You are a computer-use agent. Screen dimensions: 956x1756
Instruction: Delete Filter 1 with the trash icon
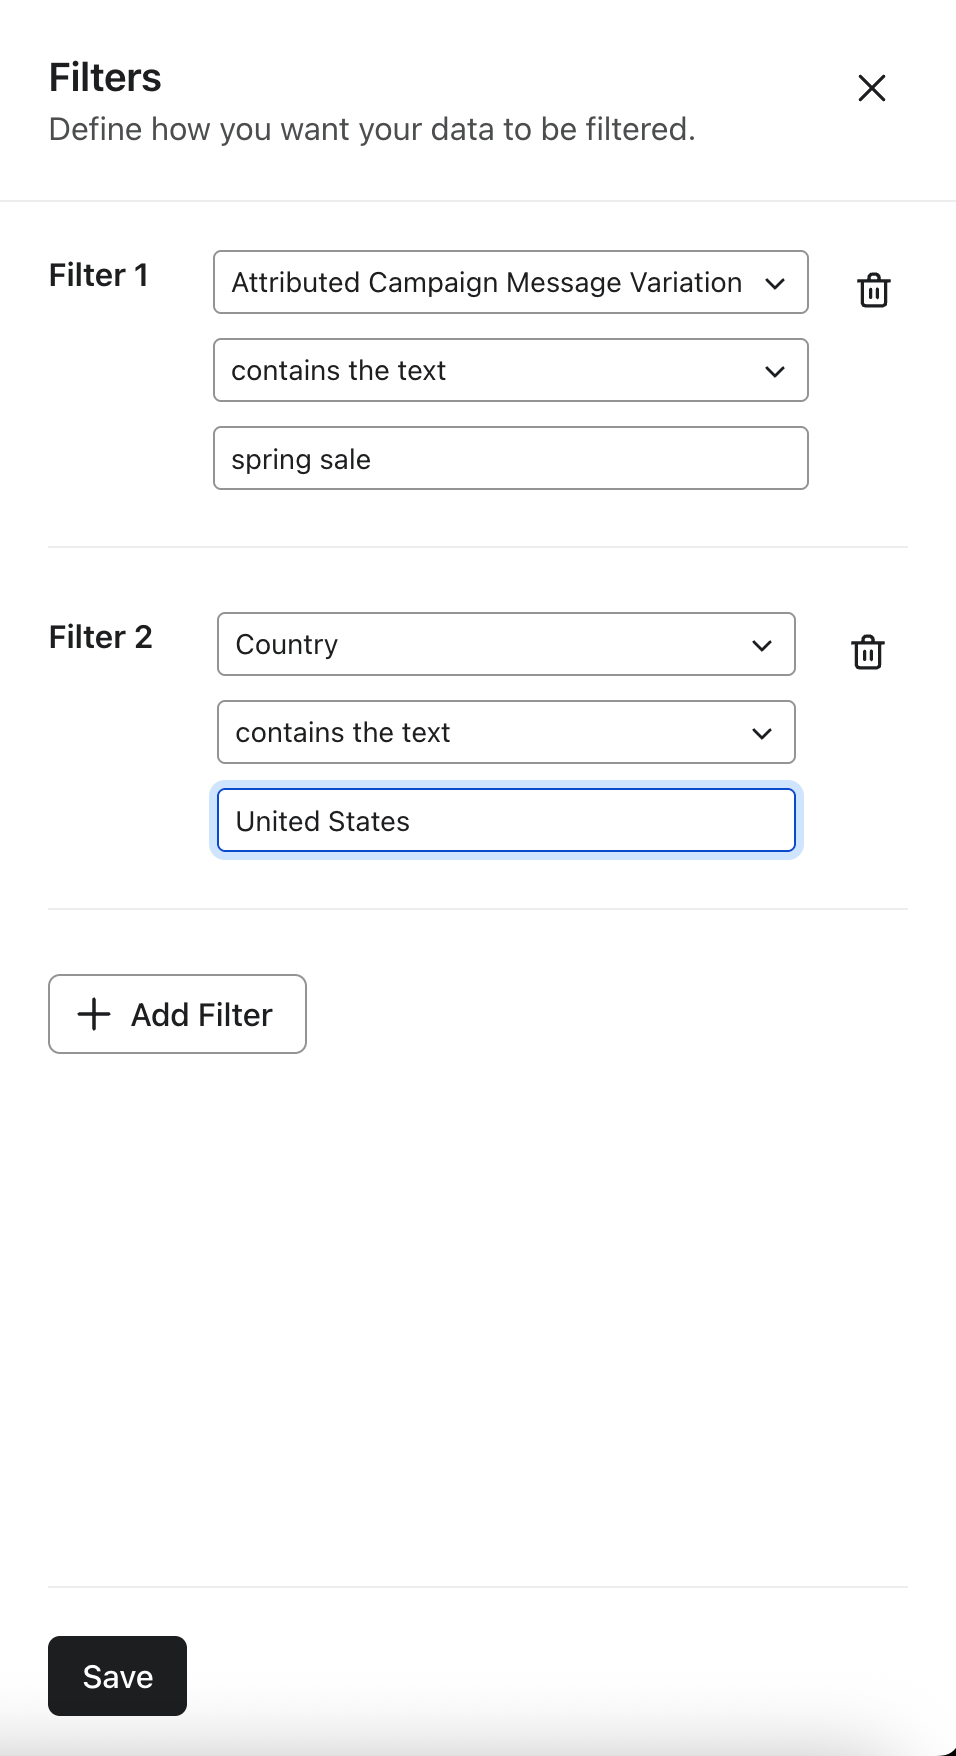click(874, 290)
